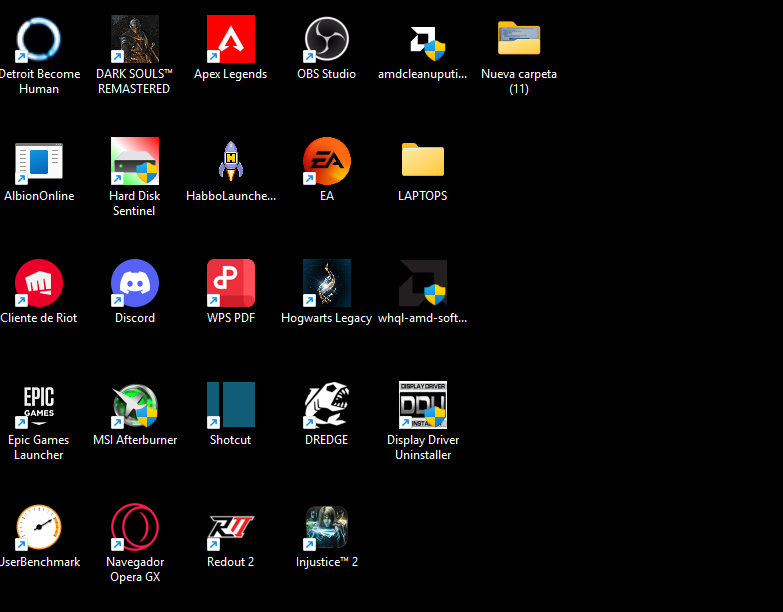
Task: Click the DARK SOULS REMASTERED desktop icon
Action: click(x=135, y=39)
